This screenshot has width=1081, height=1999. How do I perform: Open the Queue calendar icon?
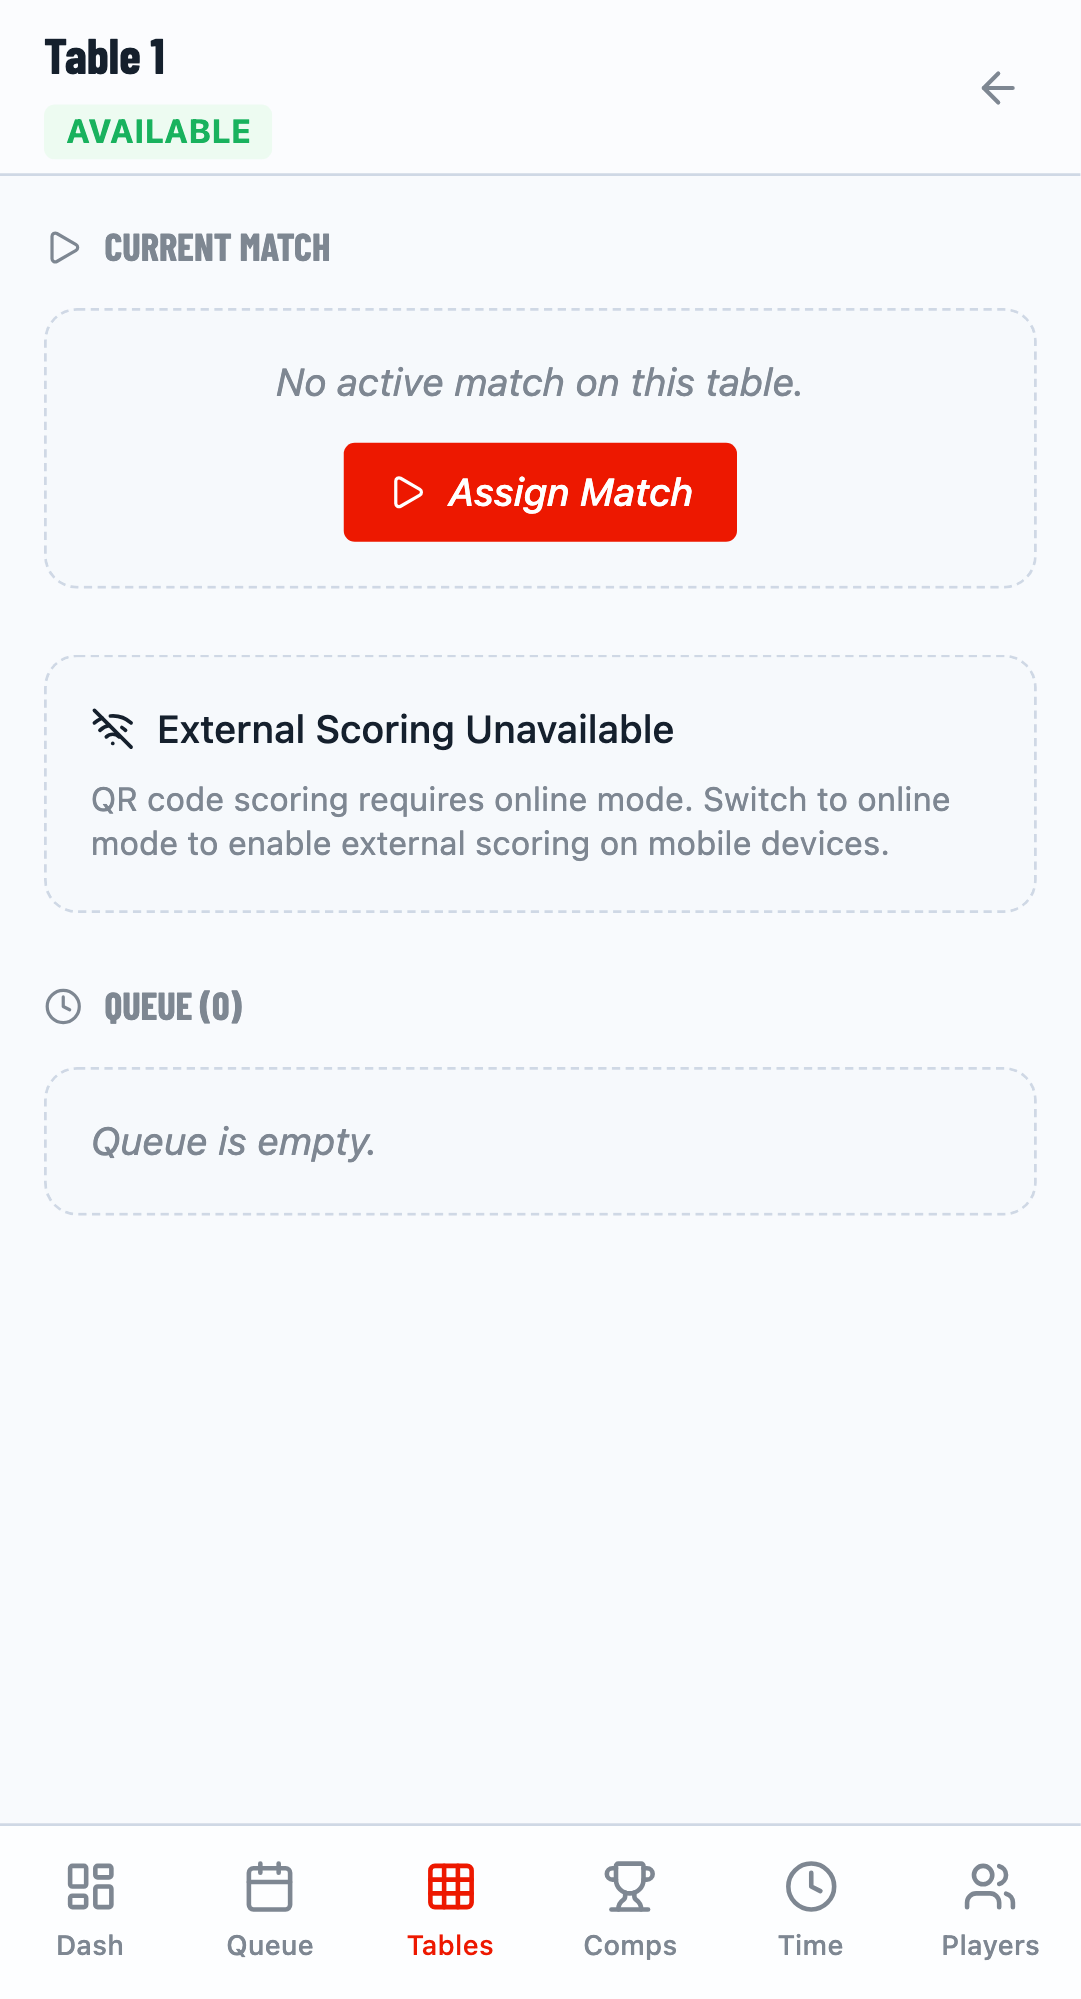(269, 1887)
